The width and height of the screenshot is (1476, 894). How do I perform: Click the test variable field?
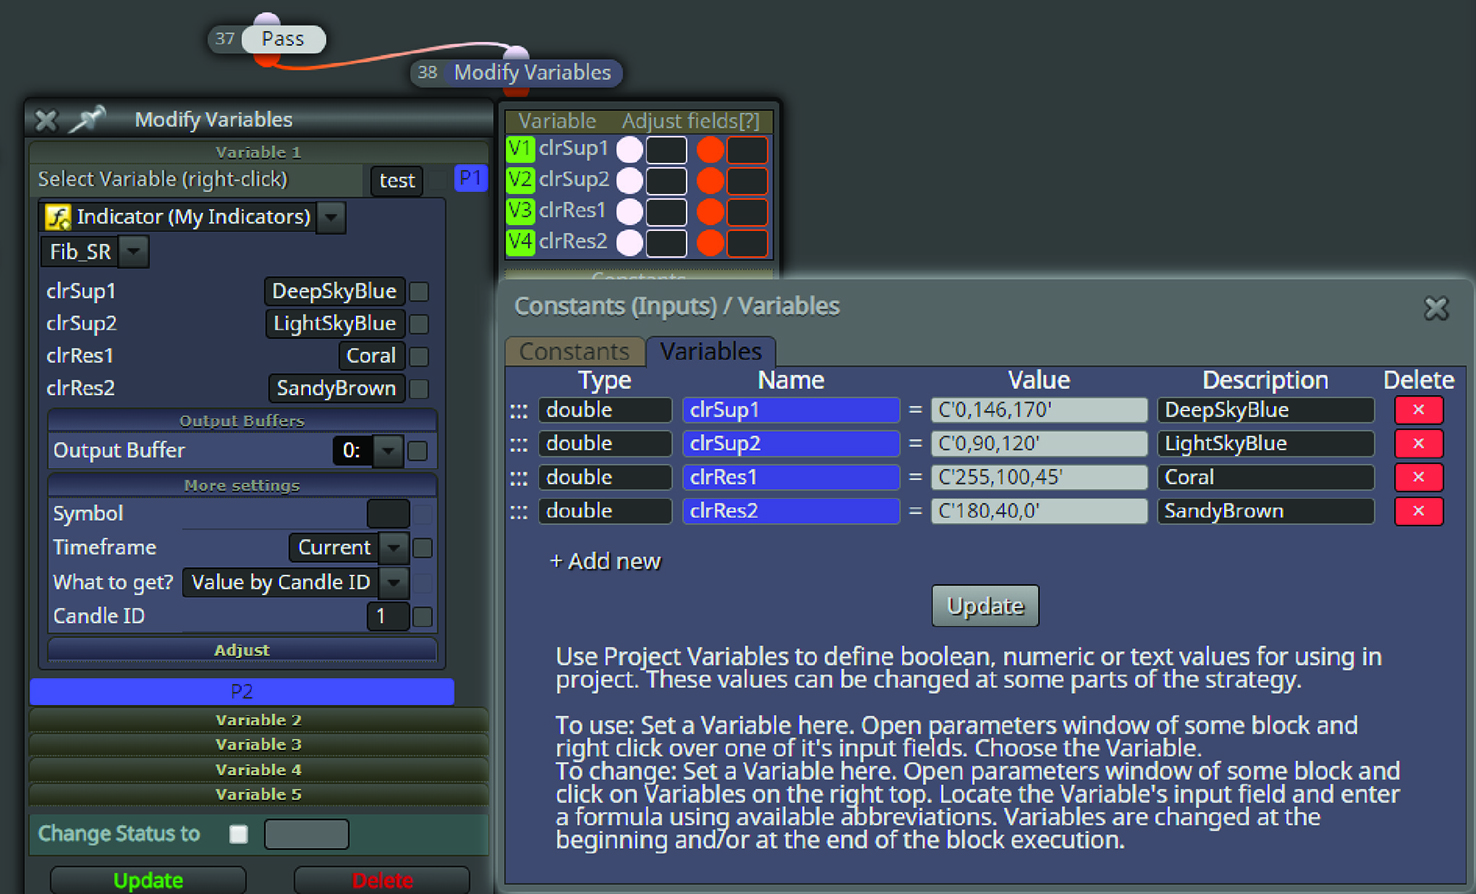(397, 181)
